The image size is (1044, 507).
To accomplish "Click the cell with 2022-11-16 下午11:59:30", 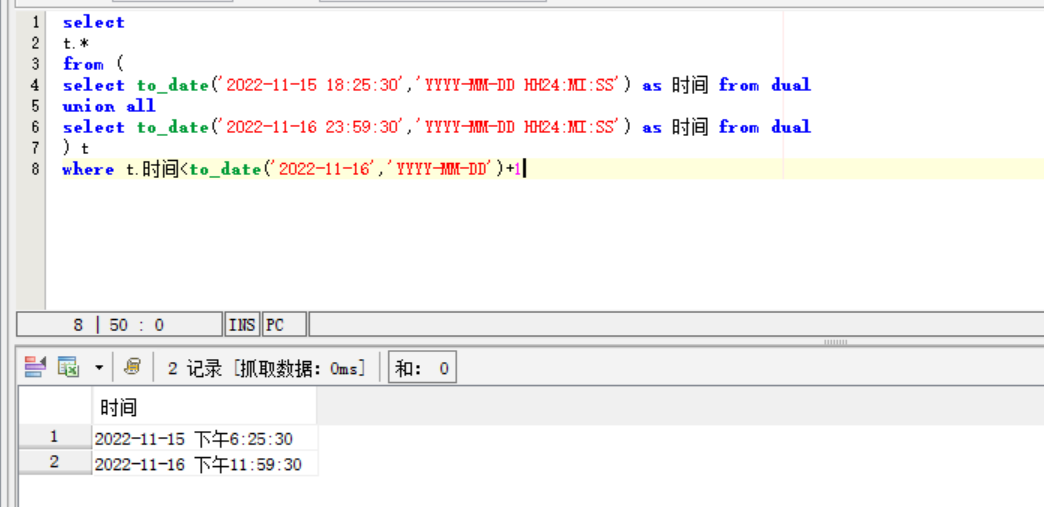I will pyautogui.click(x=205, y=464).
